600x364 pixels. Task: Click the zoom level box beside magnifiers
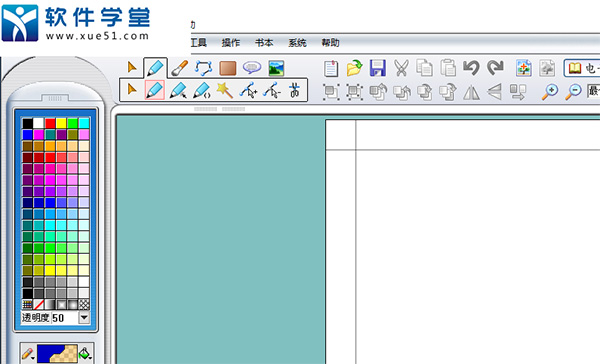click(593, 91)
